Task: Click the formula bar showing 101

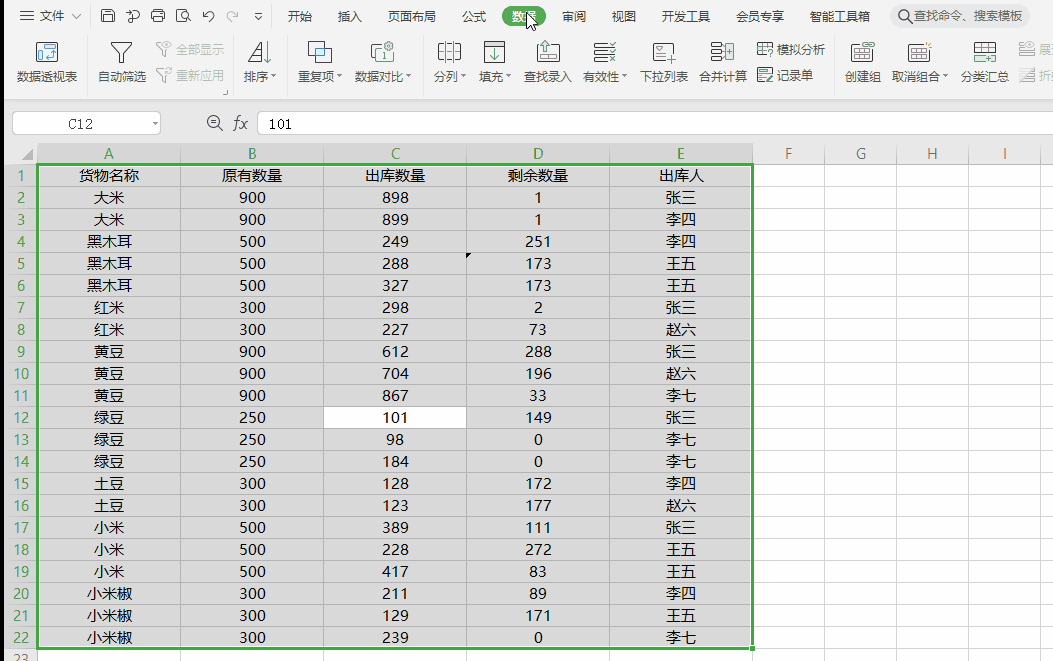Action: (x=655, y=124)
